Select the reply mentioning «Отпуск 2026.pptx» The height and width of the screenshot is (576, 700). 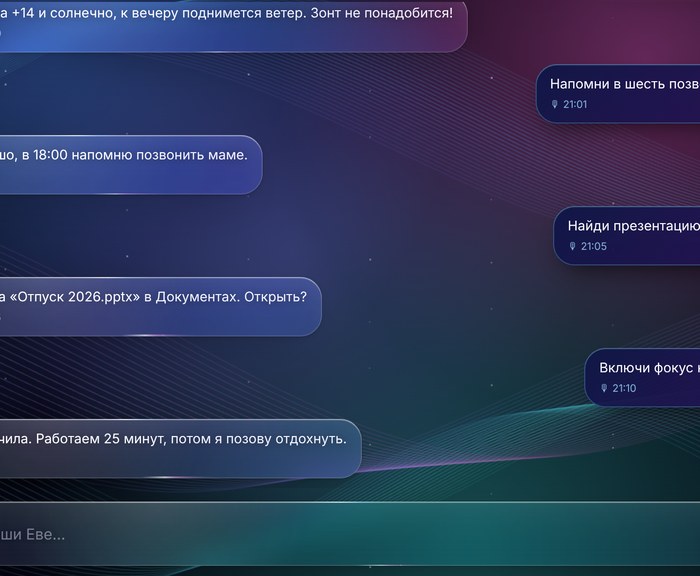pos(160,307)
